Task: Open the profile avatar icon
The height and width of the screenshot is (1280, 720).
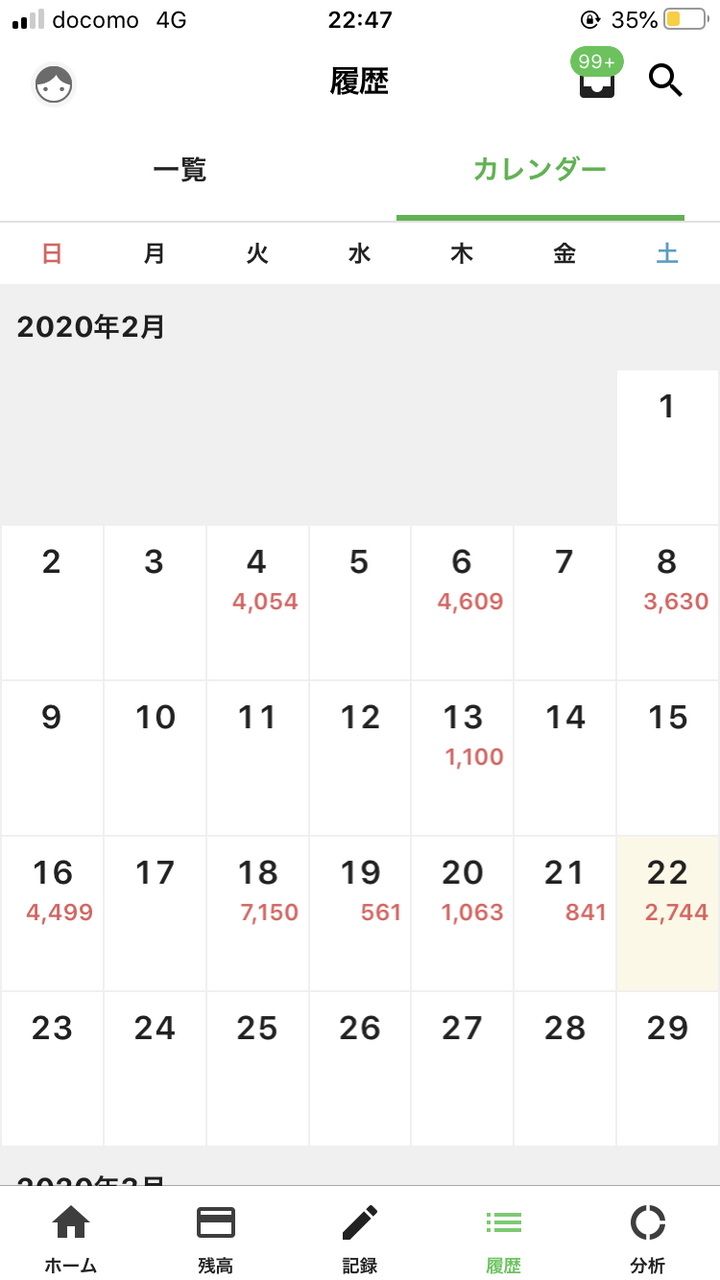Action: point(53,85)
